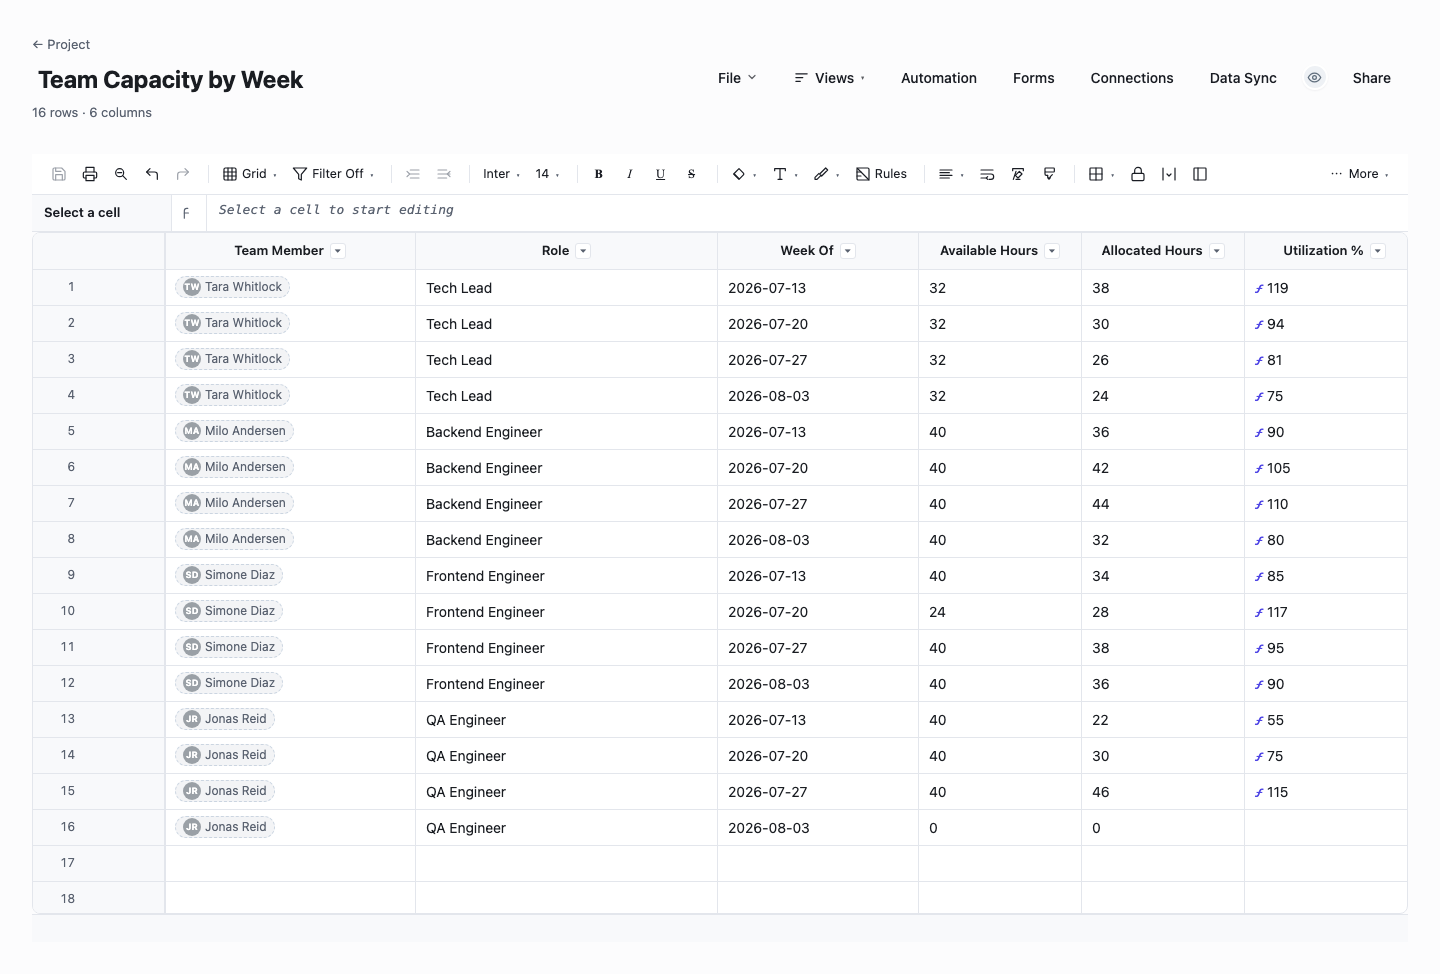The height and width of the screenshot is (974, 1440).
Task: Select the QA Engineer cell in row 13
Action: (x=567, y=720)
